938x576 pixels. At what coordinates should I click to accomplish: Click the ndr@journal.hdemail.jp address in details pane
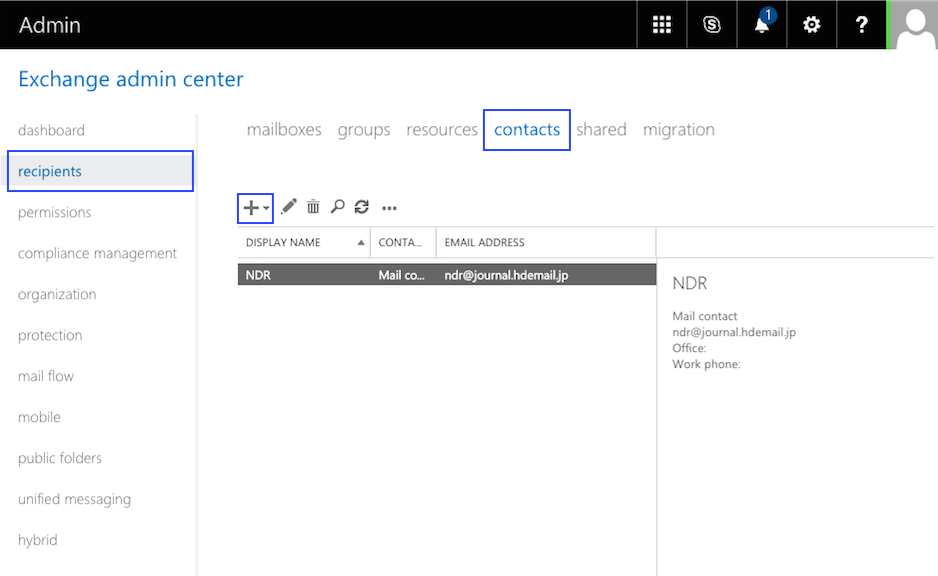(734, 333)
